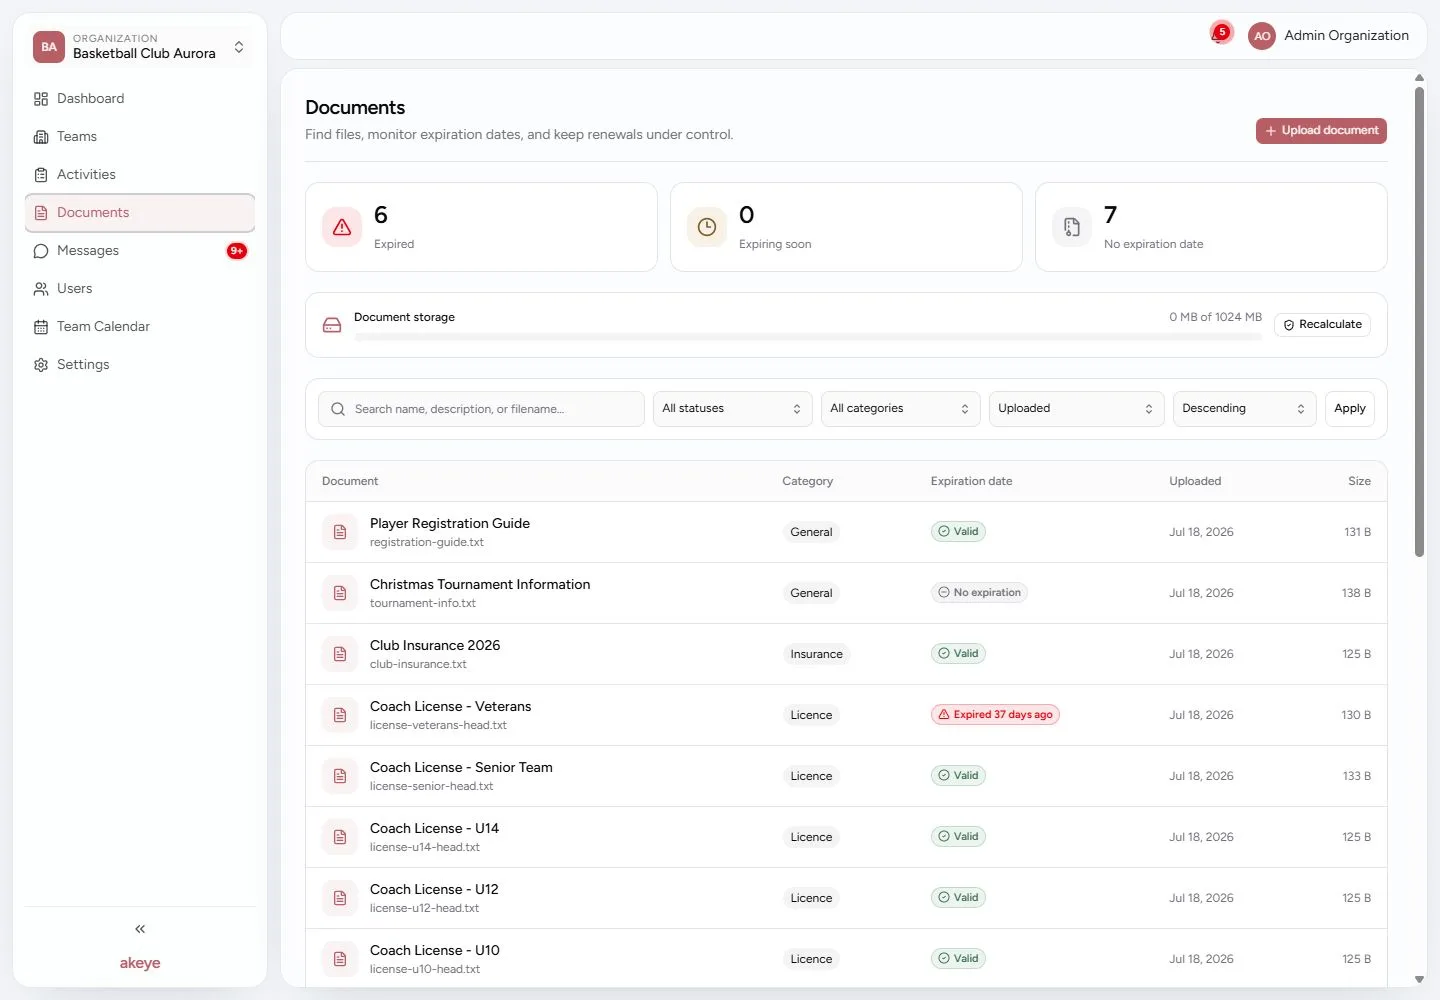Open the All statuses dropdown
The height and width of the screenshot is (1000, 1440).
[x=732, y=409]
